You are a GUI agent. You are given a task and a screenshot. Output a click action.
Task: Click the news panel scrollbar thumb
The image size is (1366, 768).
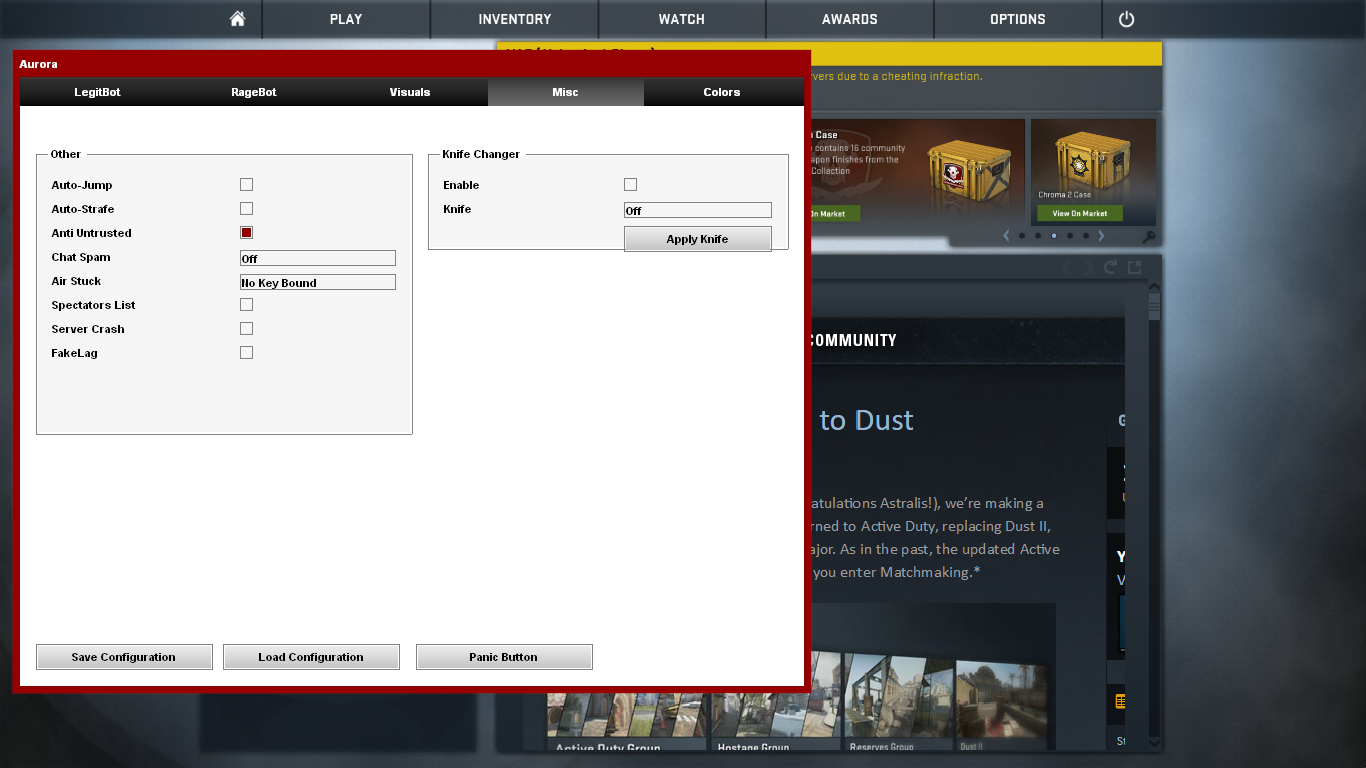point(1154,305)
